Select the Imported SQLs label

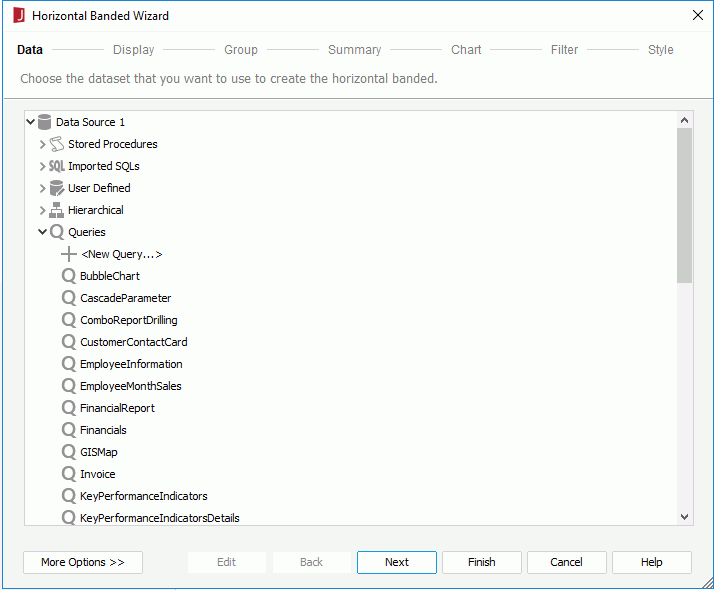pos(104,166)
